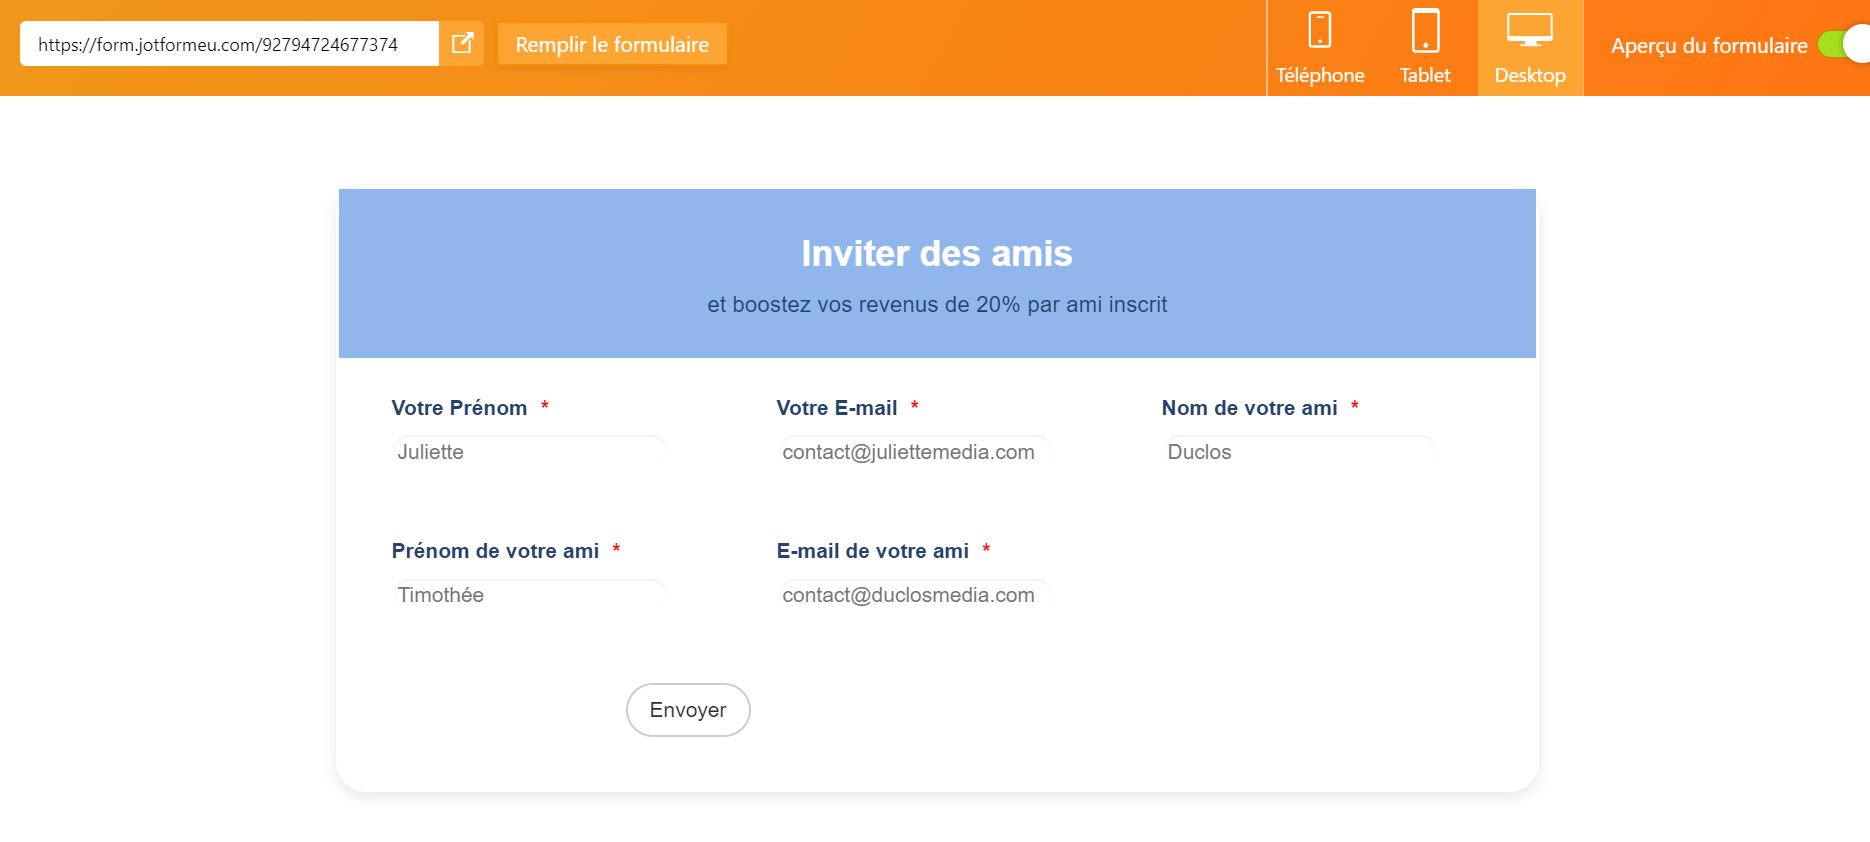Click the Votre E-mail input field
1870x842 pixels.
pyautogui.click(x=914, y=452)
